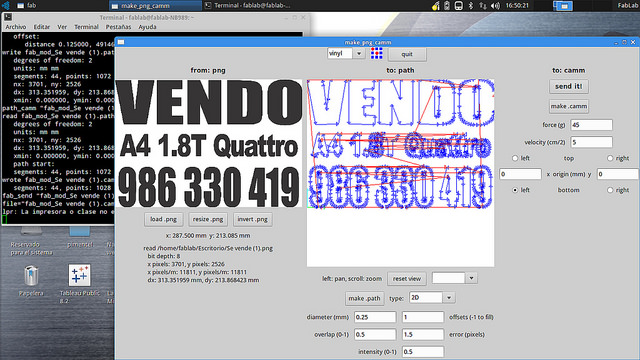The height and width of the screenshot is (360, 640).
Task: Click the force (g) input field
Action: pos(591,125)
